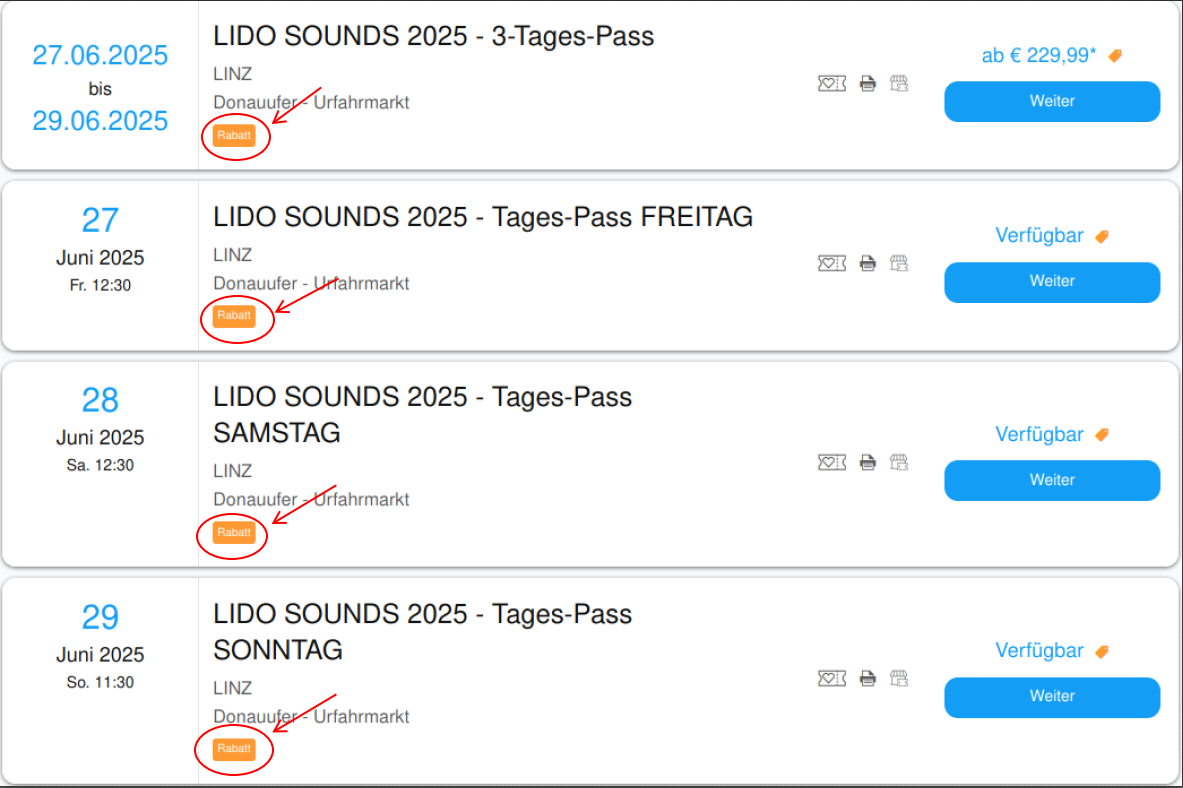Click Weiter for Tages-Pass SAMSTAG
1183x788 pixels.
1052,480
